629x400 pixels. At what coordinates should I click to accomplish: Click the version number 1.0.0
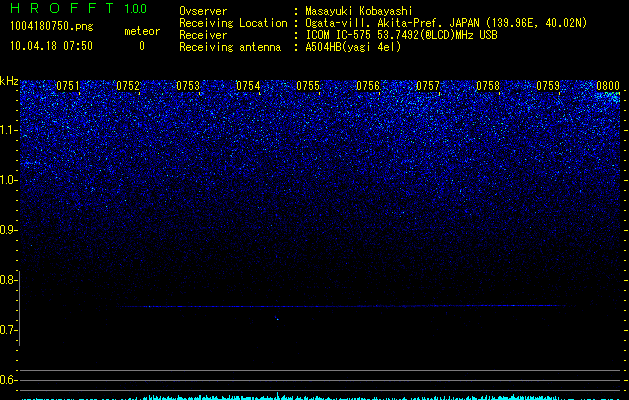coord(136,8)
